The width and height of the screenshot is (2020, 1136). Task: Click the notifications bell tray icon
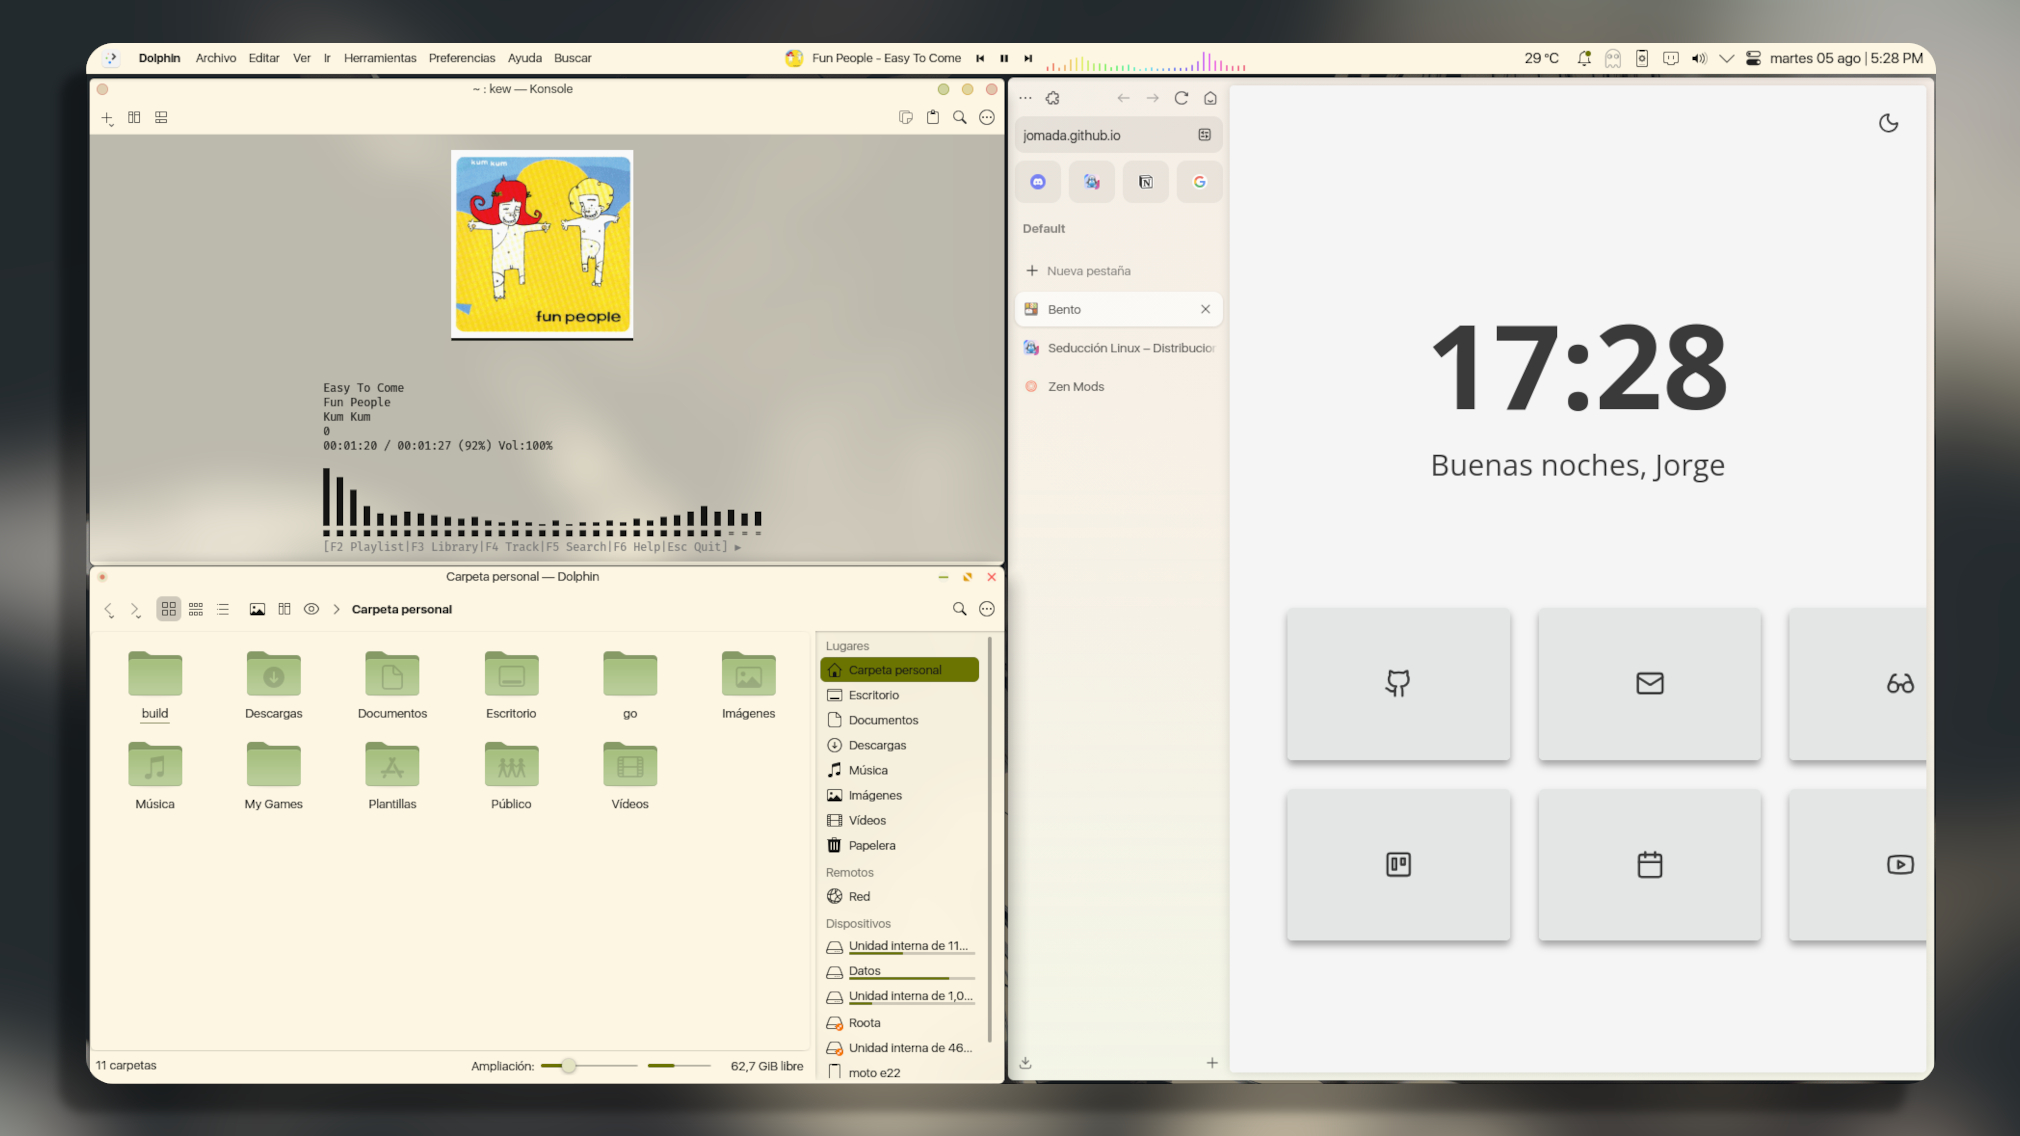click(x=1584, y=58)
